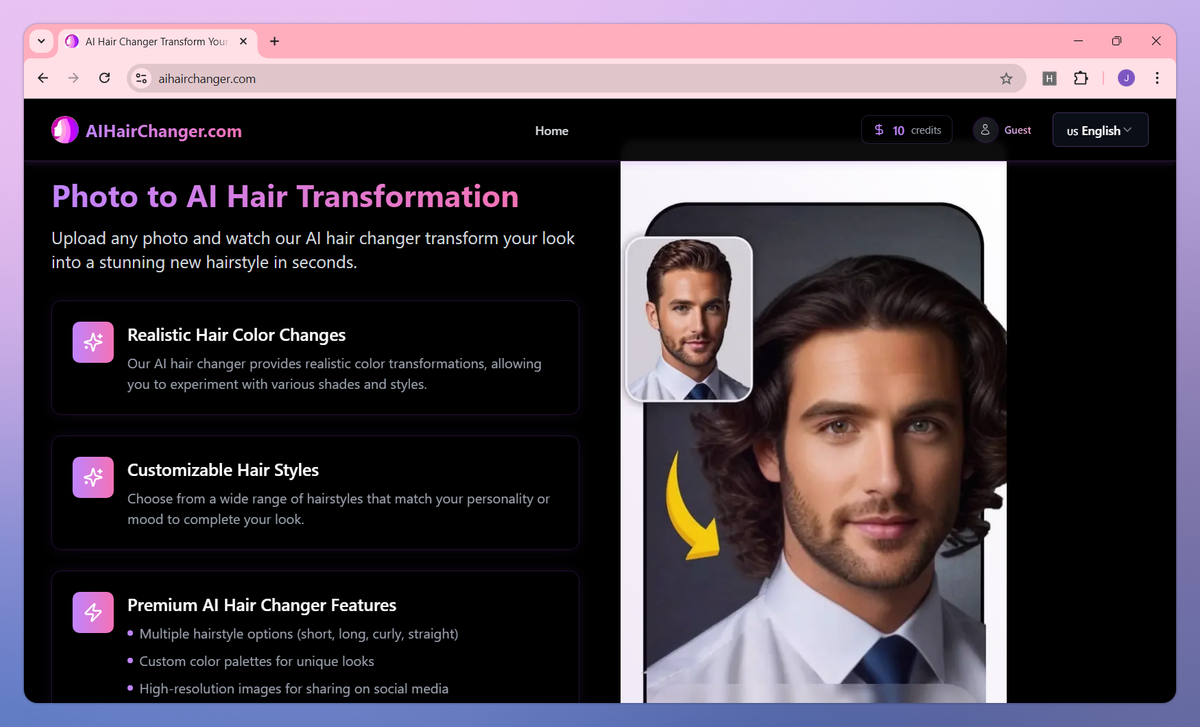Click the 10 credits button
The width and height of the screenshot is (1200, 727).
907,130
